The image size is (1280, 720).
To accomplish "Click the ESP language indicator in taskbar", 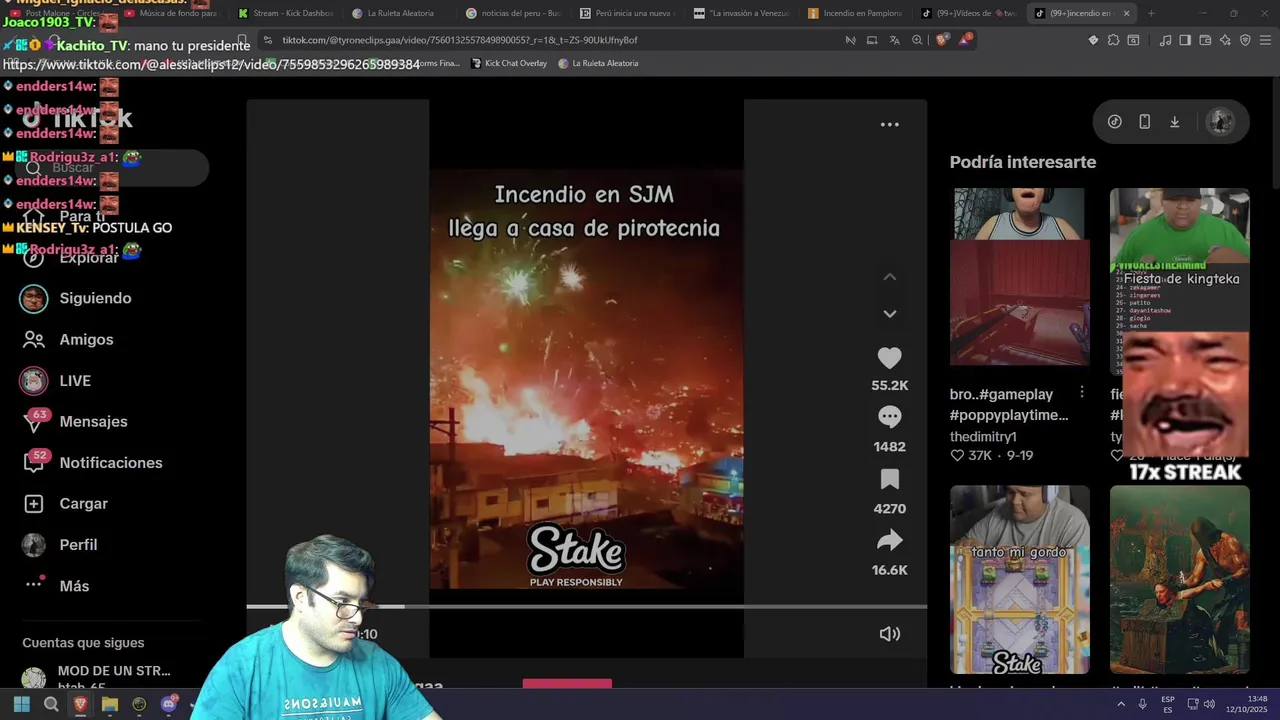I will click(x=1167, y=704).
